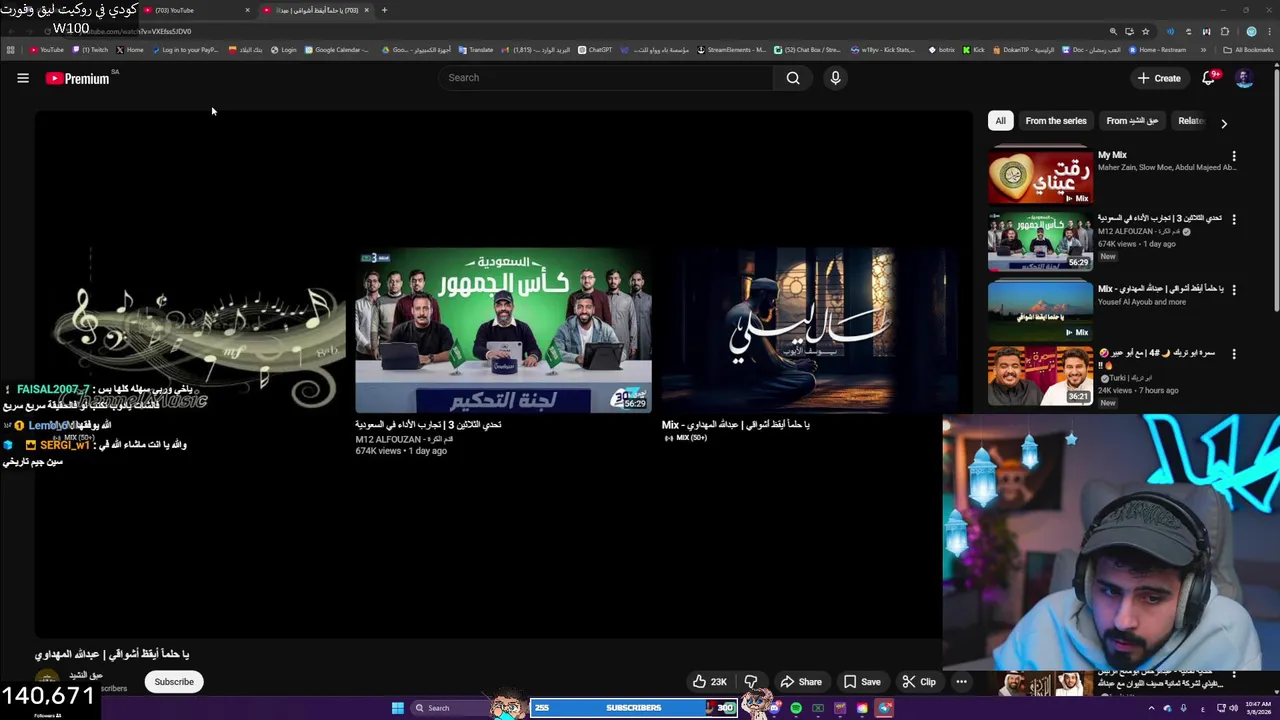Open Spotify from the taskbar
The image size is (1280, 720).
pos(796,708)
